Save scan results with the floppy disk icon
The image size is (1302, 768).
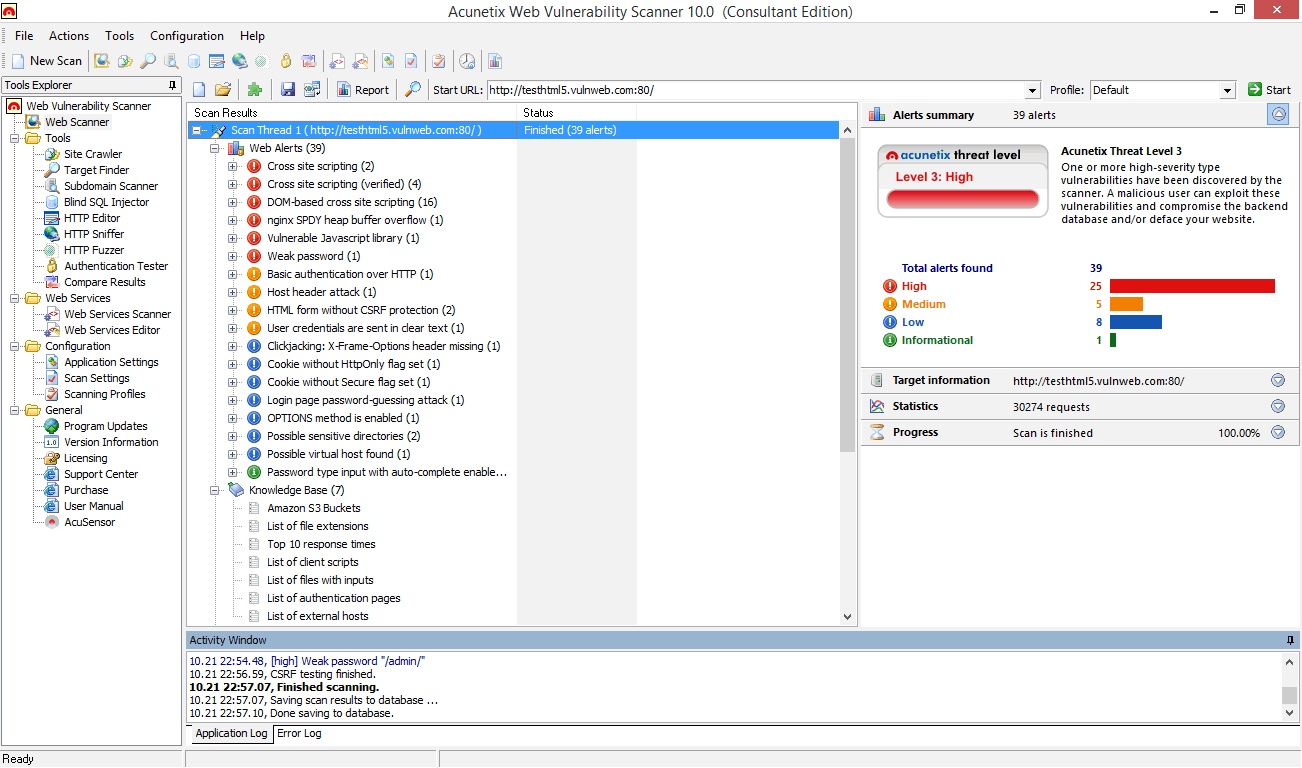click(288, 90)
